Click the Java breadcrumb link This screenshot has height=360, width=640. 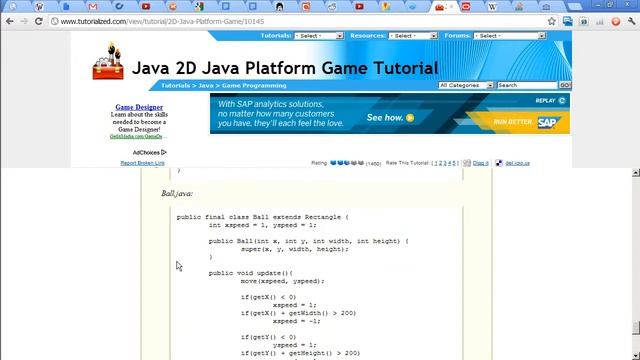206,86
